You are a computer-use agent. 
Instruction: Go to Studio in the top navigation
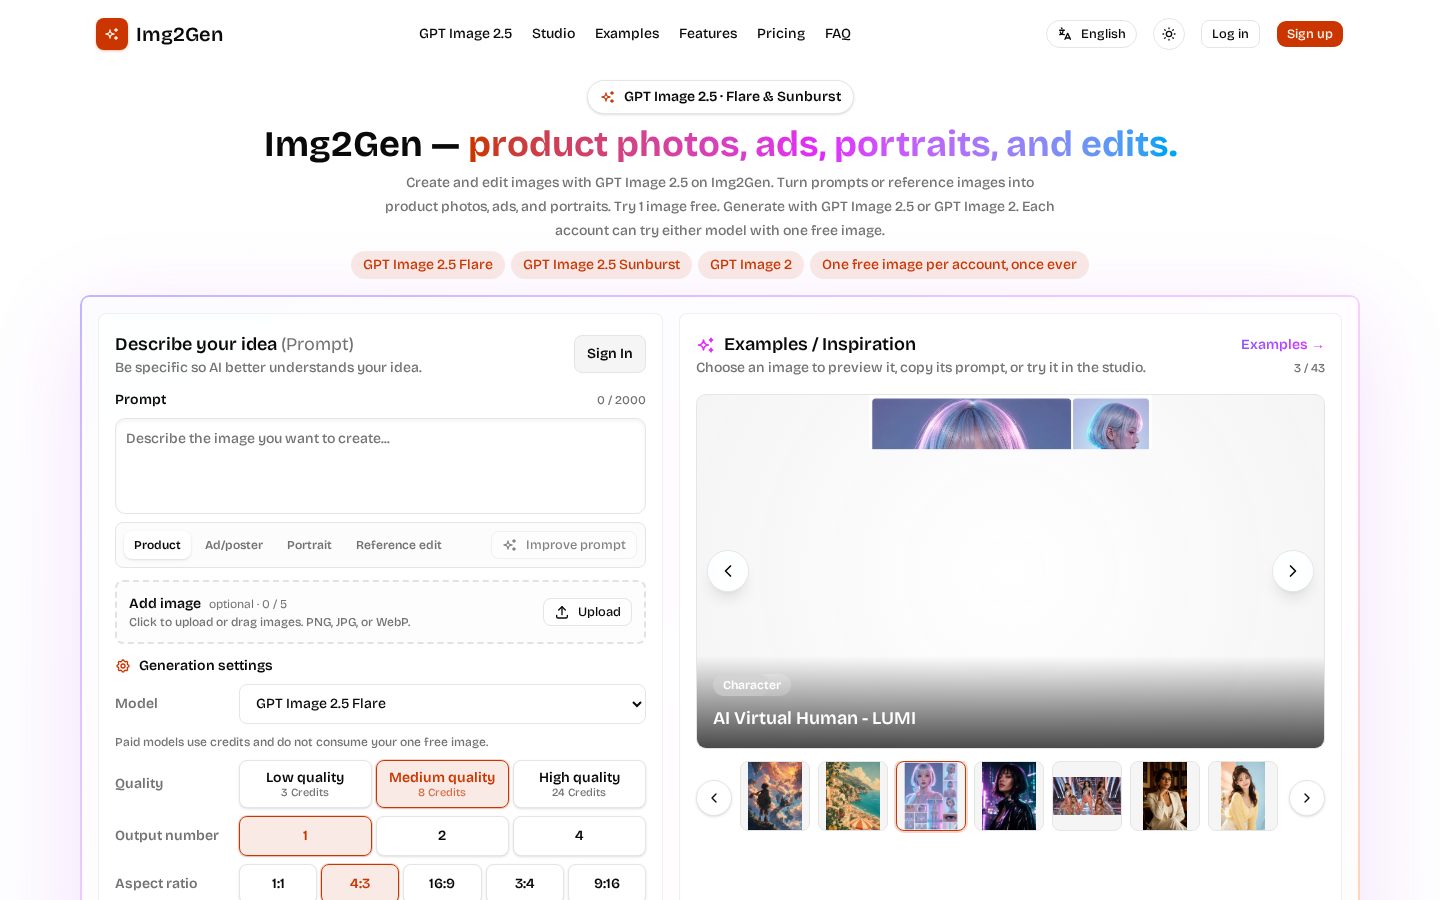pos(553,34)
